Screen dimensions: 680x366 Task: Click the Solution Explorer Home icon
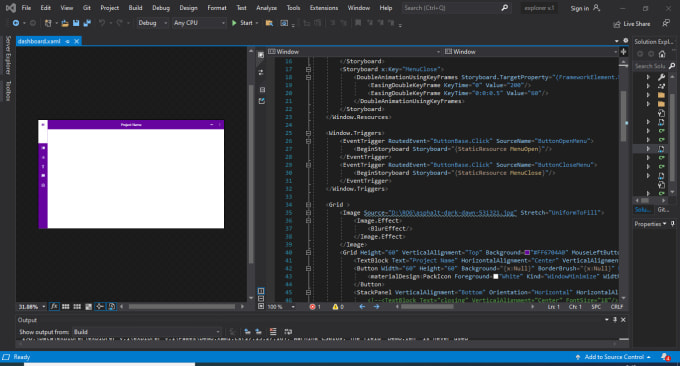pos(662,54)
